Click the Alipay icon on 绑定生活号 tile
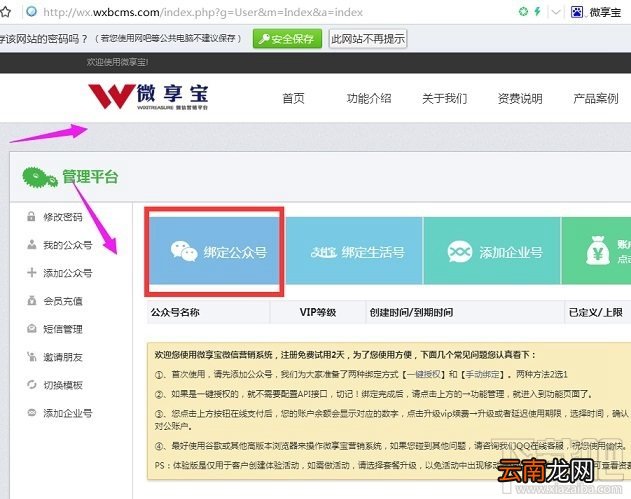This screenshot has width=631, height=499. (323, 252)
